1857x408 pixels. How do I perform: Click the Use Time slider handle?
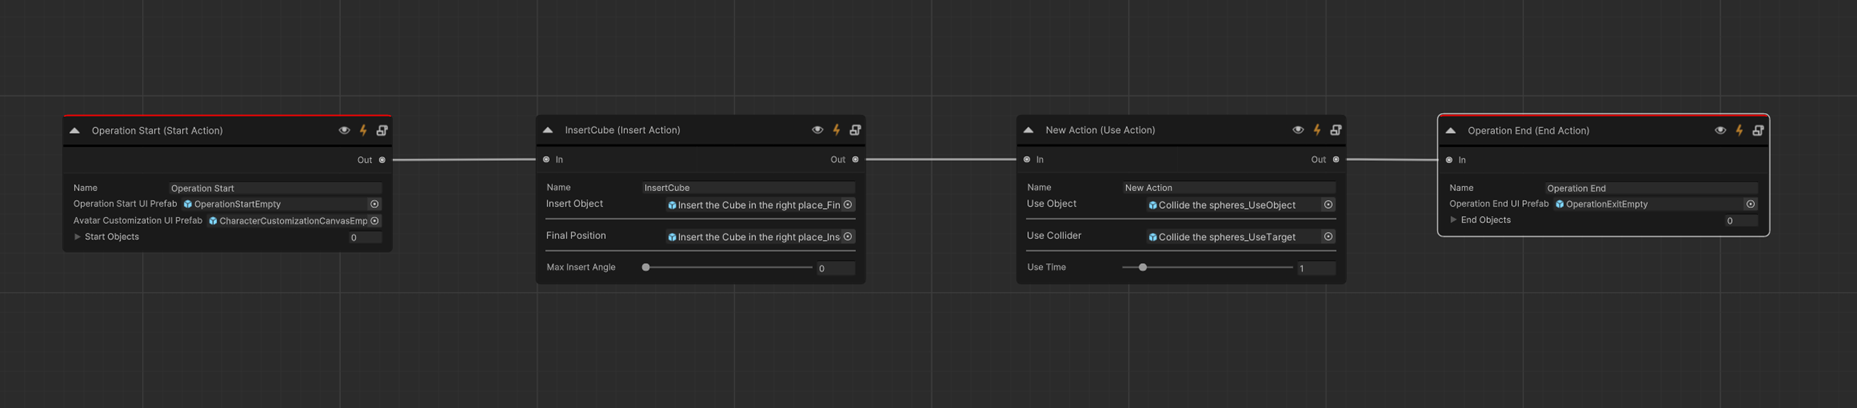click(x=1142, y=268)
